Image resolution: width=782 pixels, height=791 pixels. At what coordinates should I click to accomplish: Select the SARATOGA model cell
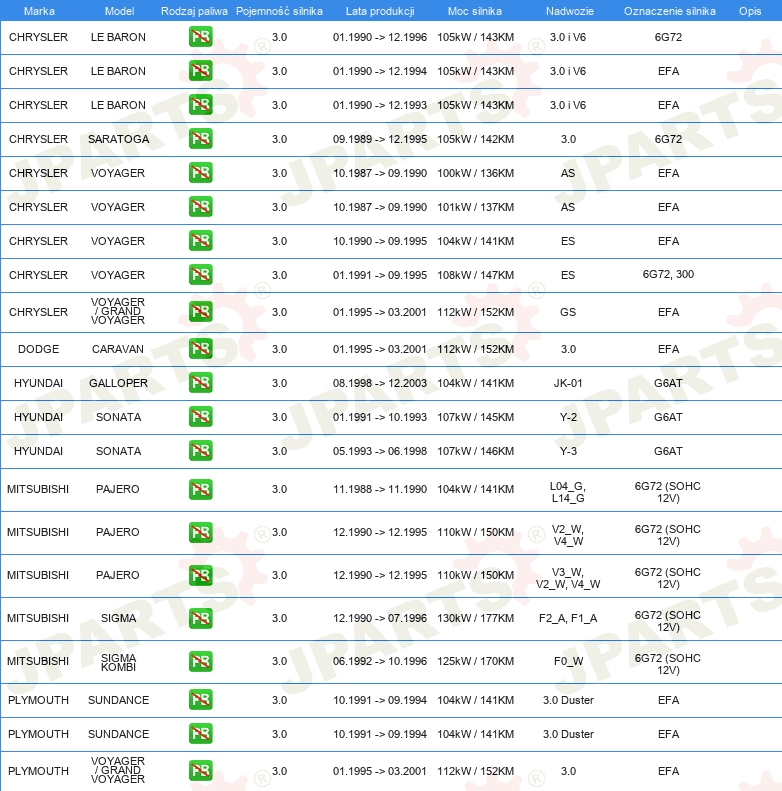[x=119, y=139]
